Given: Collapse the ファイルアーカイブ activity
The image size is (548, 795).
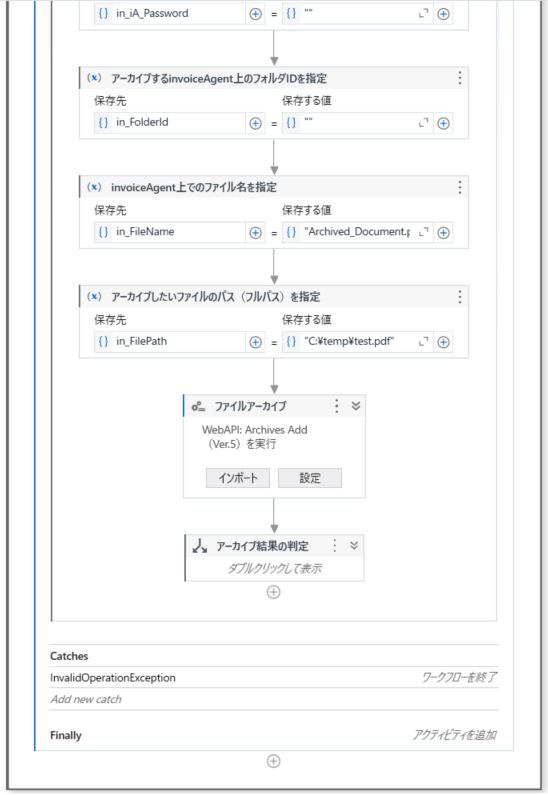Looking at the screenshot, I should [356, 406].
